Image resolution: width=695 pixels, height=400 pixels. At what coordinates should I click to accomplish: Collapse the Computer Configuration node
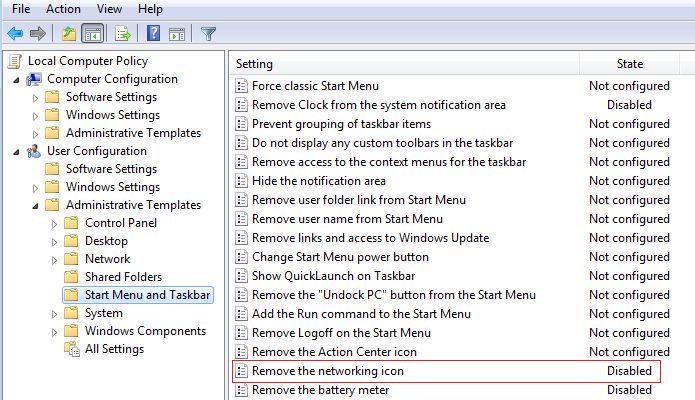point(18,80)
